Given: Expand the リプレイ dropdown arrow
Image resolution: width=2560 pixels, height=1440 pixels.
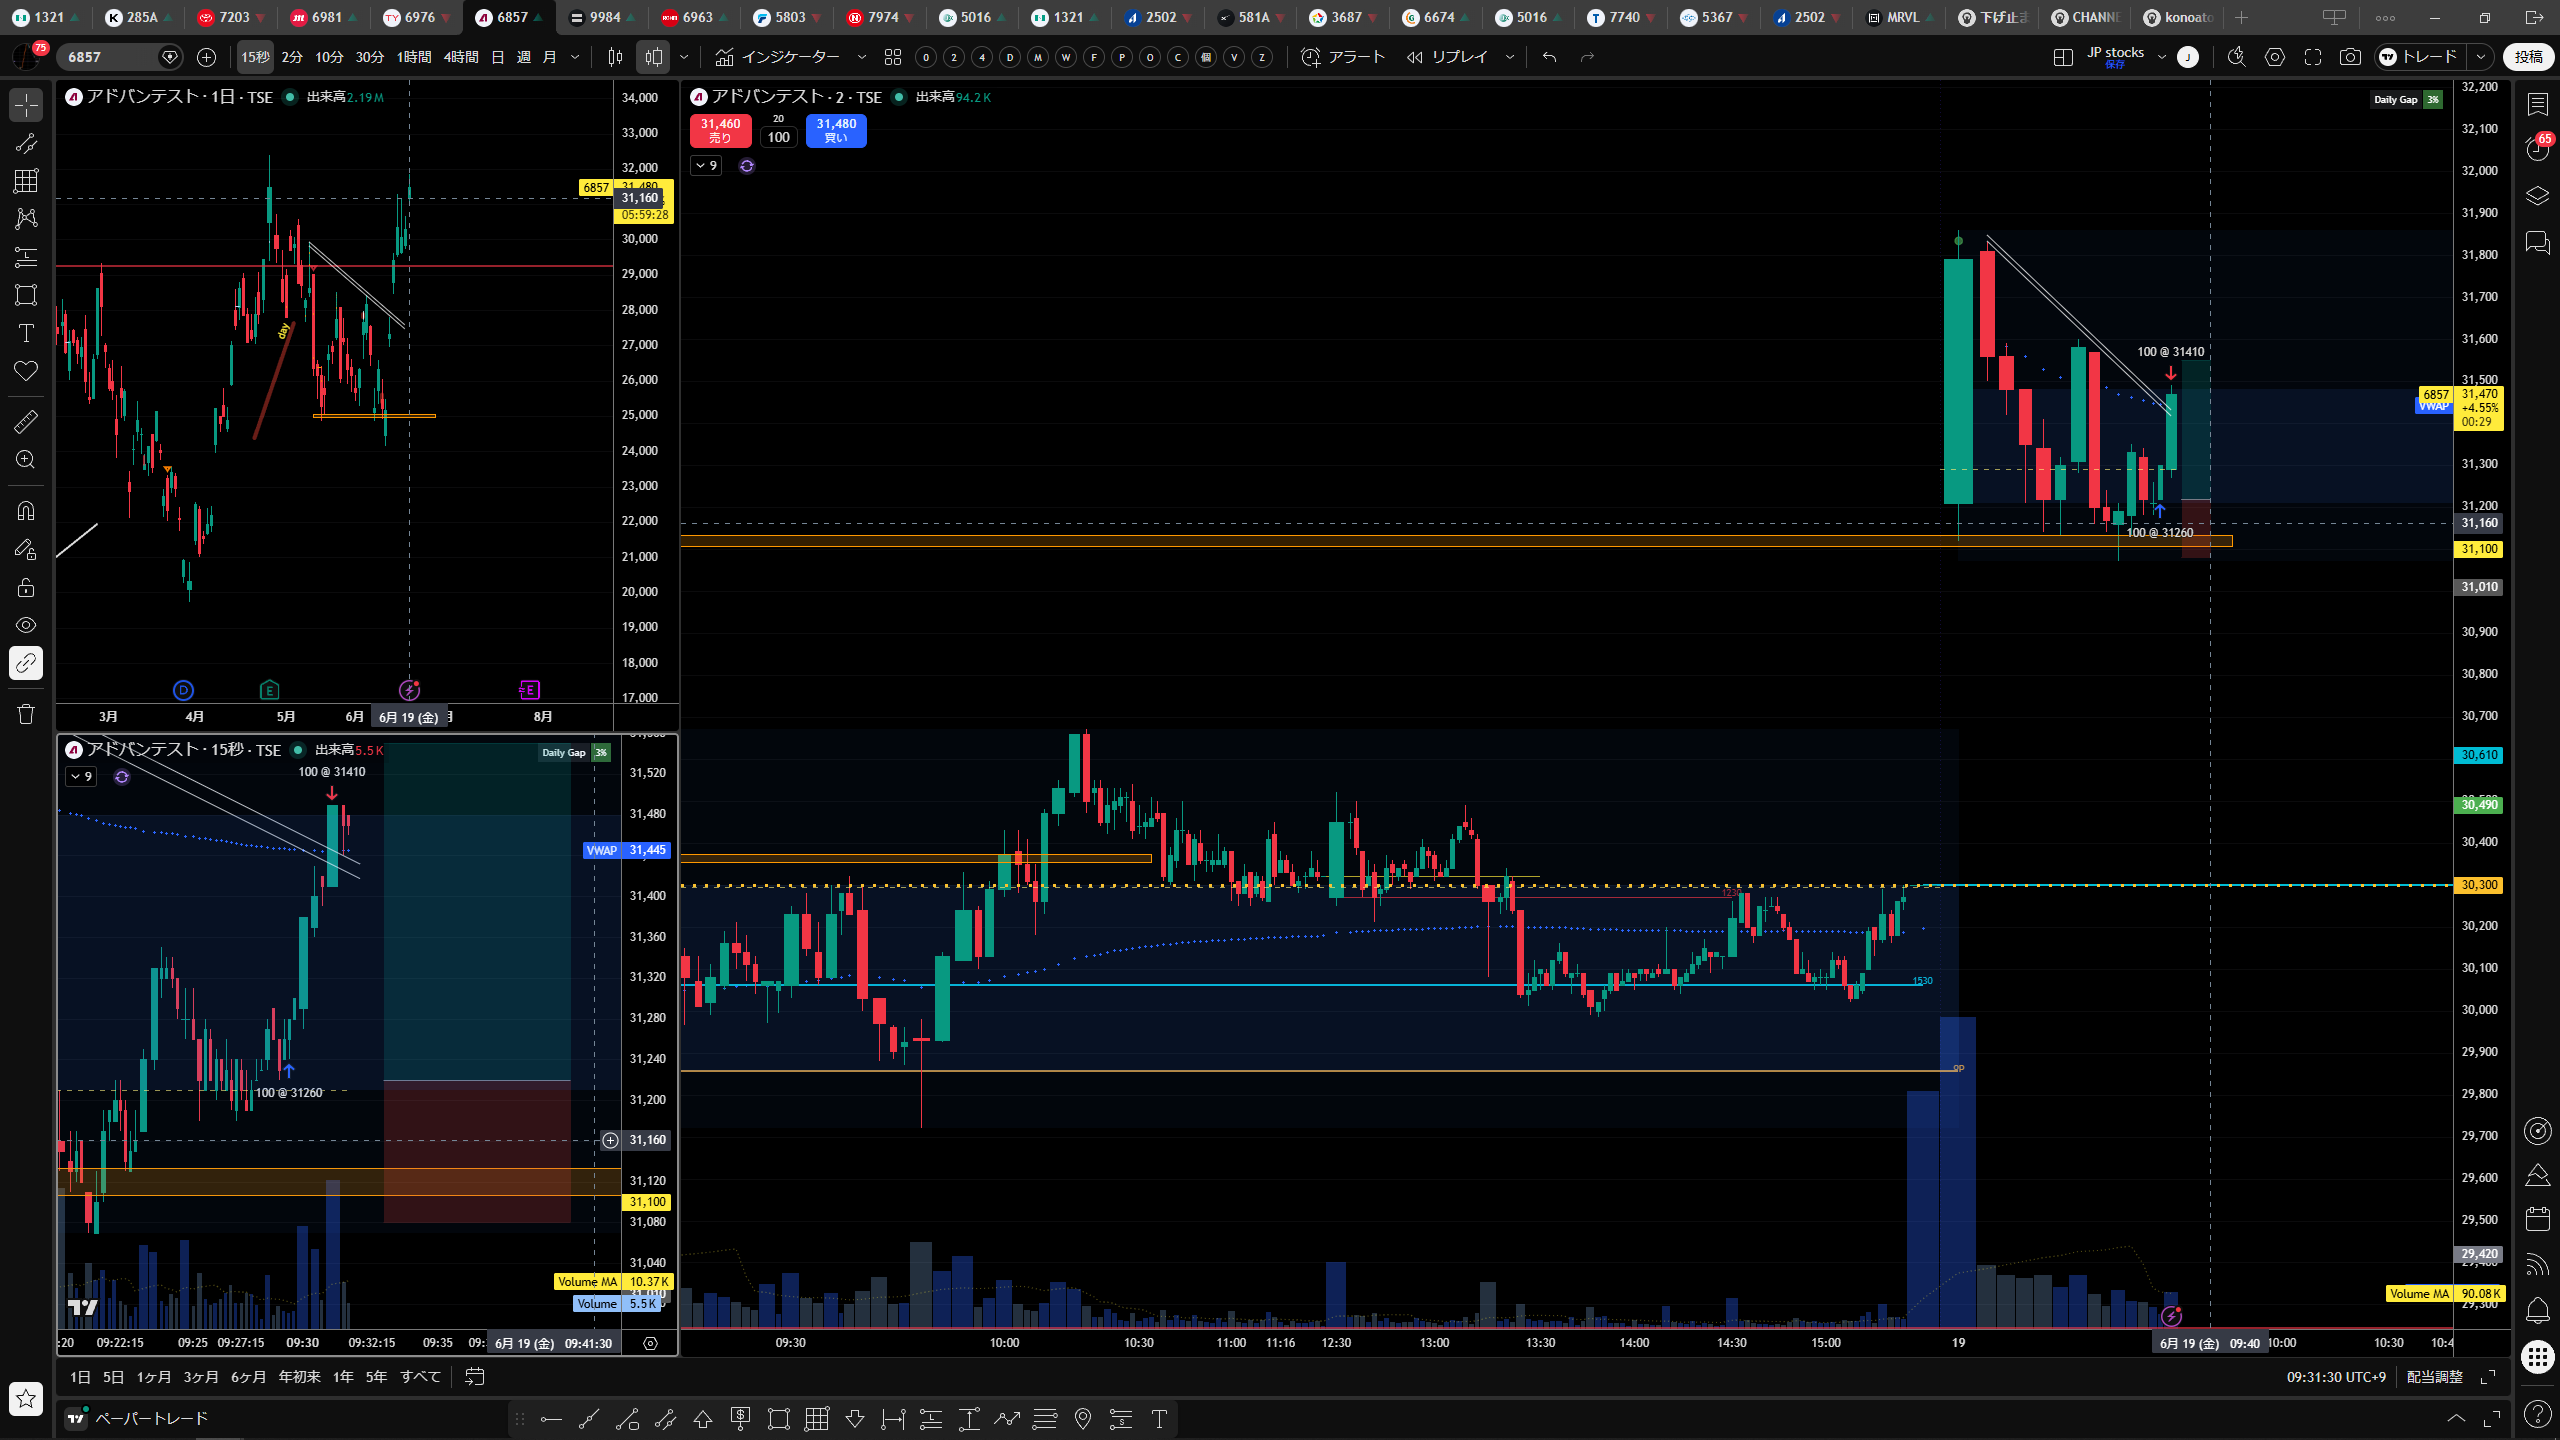Looking at the screenshot, I should (1510, 57).
